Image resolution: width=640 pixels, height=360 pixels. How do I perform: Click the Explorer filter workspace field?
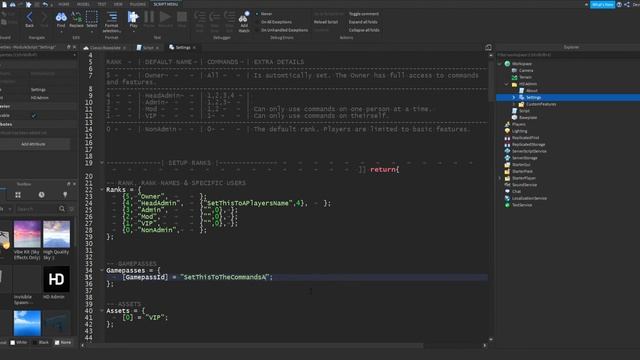tap(567, 55)
